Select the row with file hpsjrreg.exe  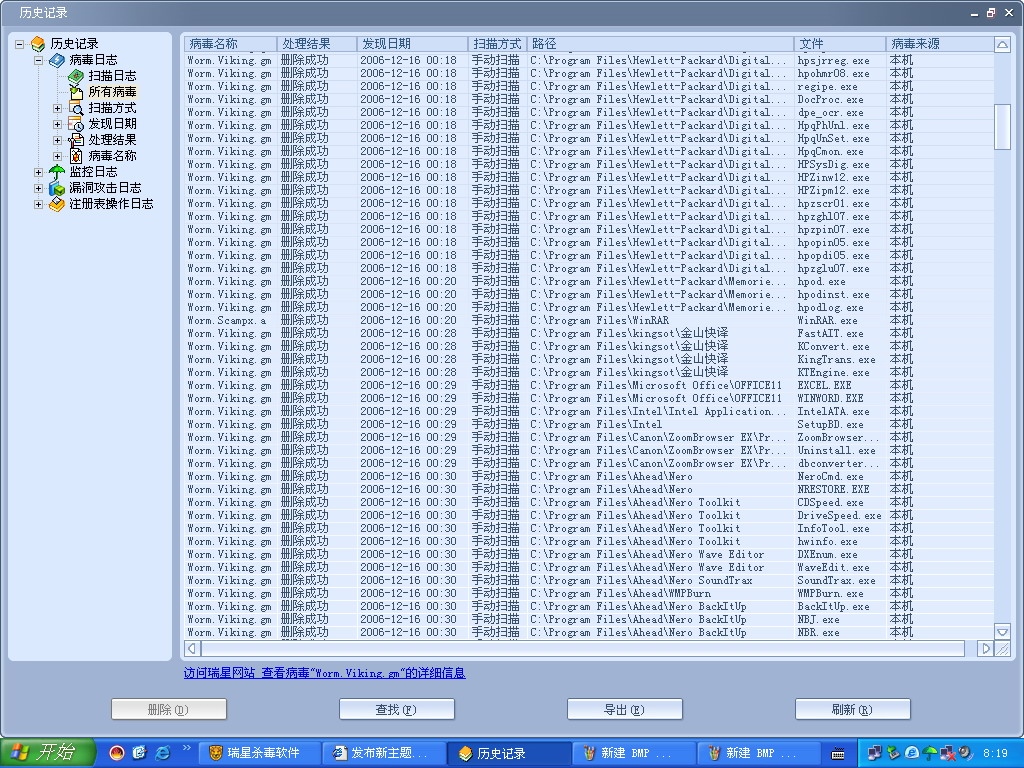click(589, 60)
